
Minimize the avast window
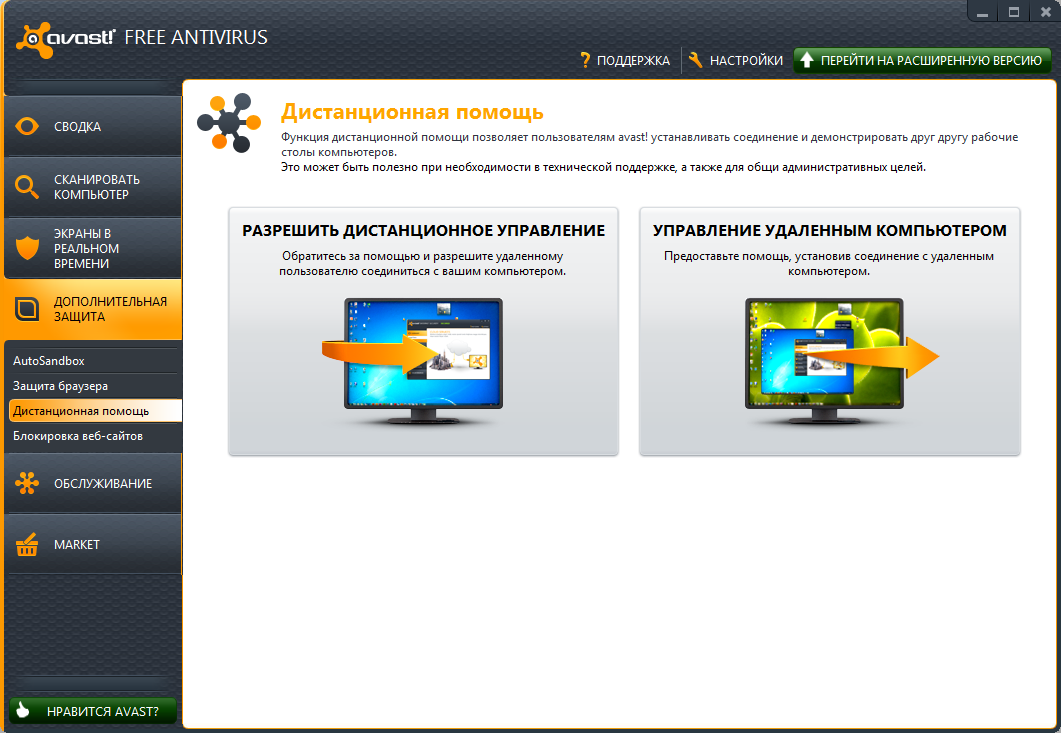pos(983,12)
